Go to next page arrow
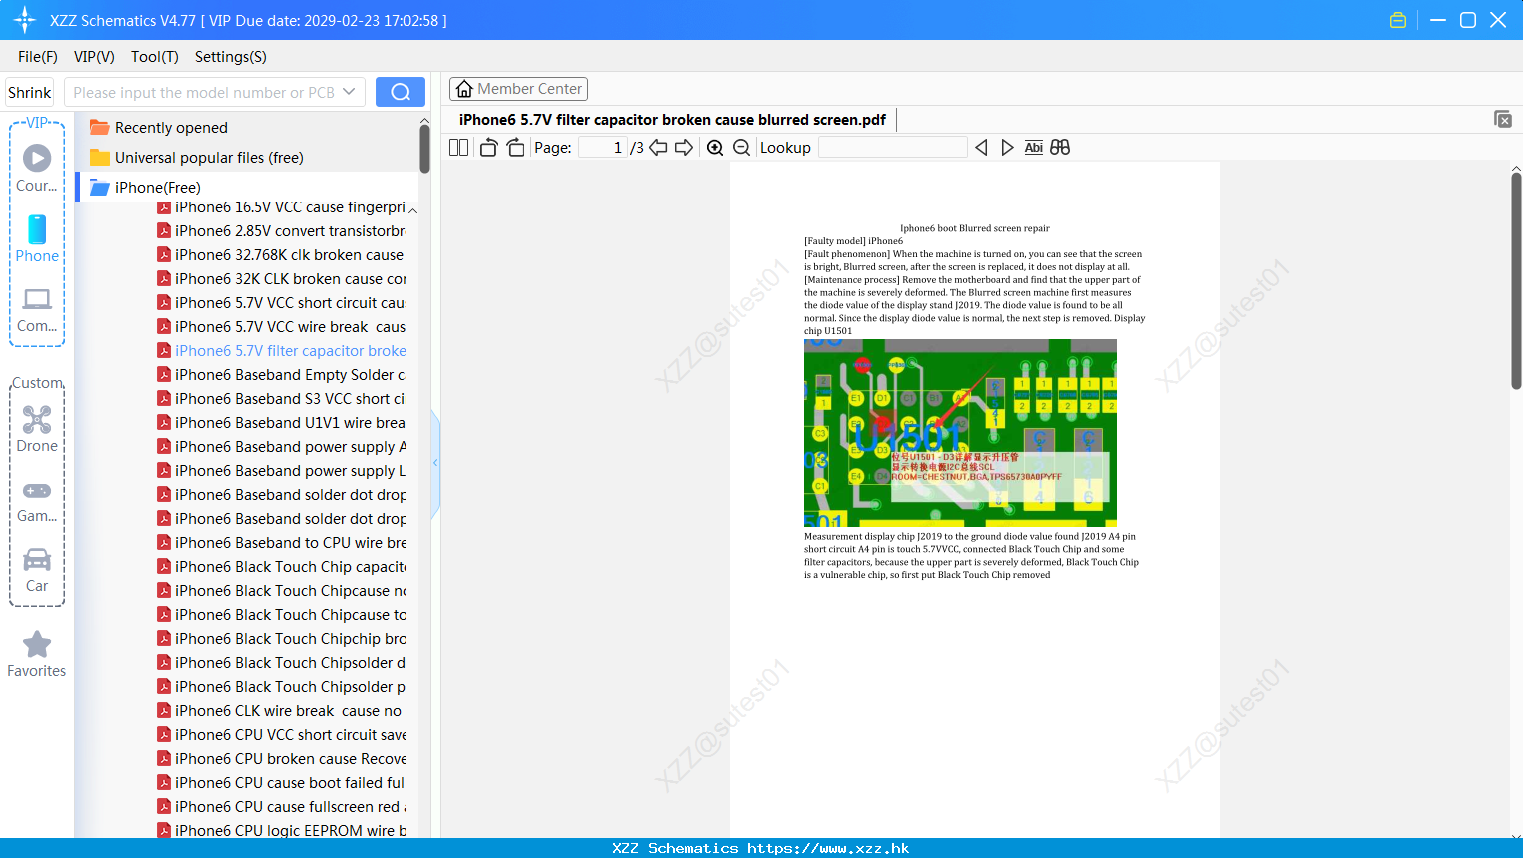The width and height of the screenshot is (1523, 858). [x=684, y=148]
